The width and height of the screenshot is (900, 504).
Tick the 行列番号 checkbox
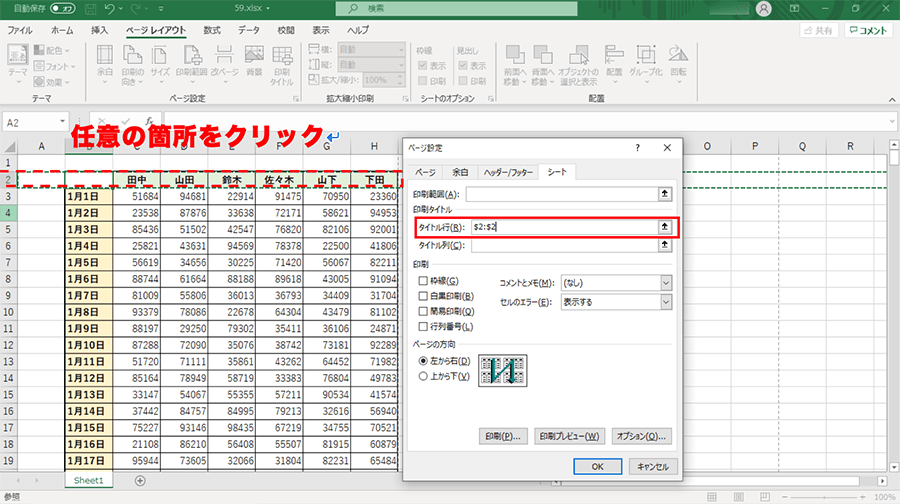(424, 327)
